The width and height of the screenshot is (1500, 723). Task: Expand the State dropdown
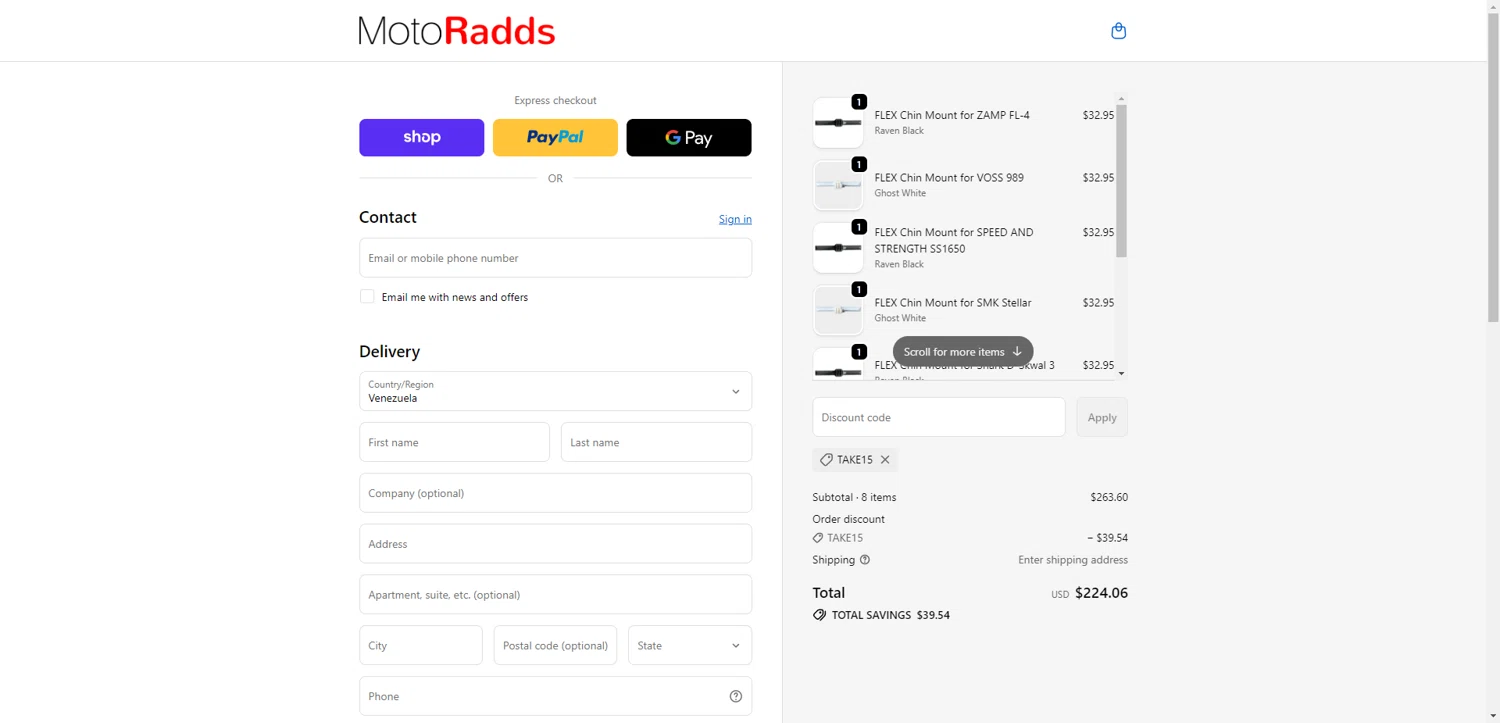(690, 646)
